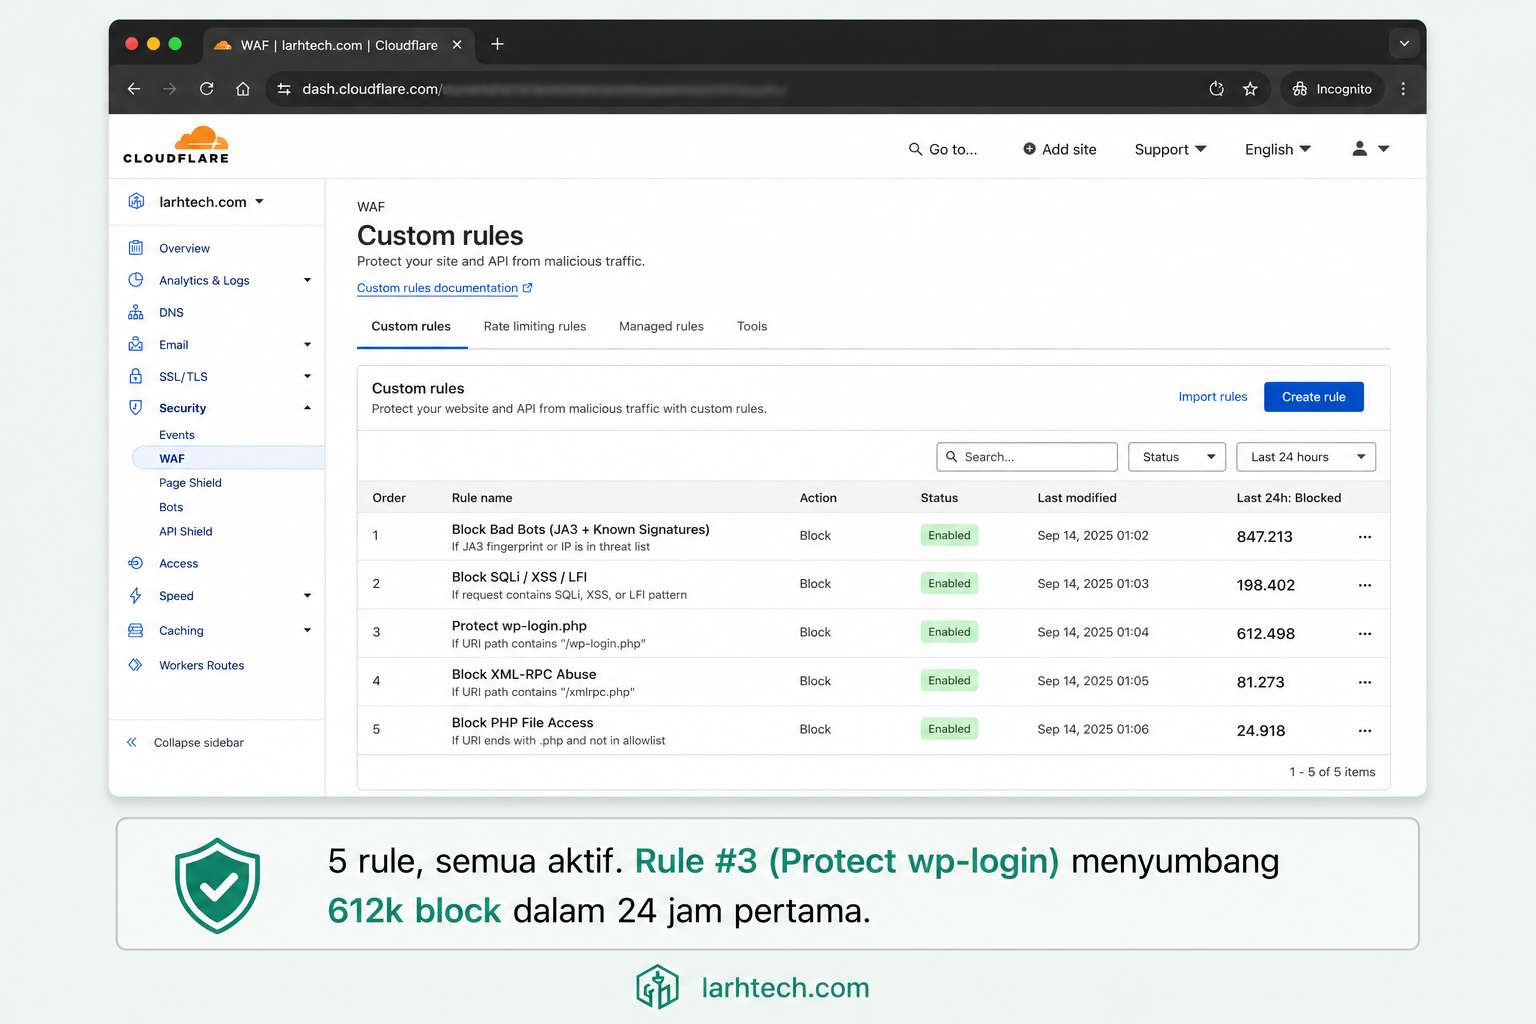Open actions menu for Block XML-RPC Abuse

pos(1365,682)
